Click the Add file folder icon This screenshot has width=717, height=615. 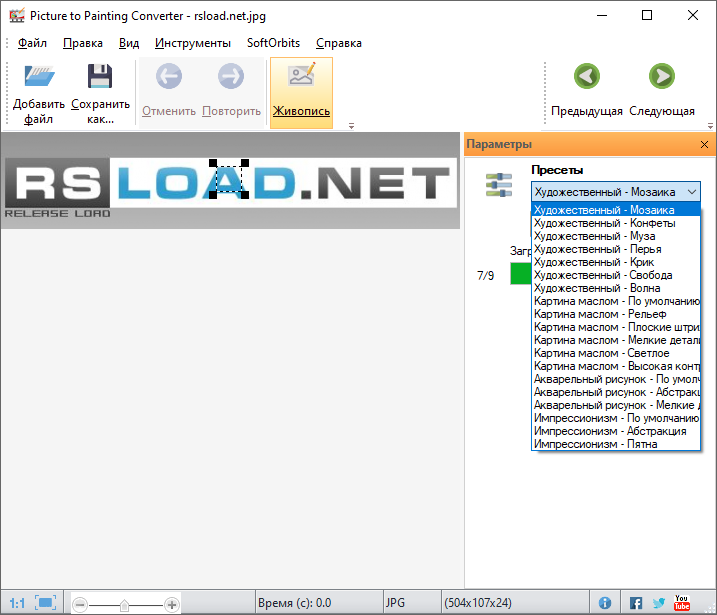pyautogui.click(x=39, y=76)
